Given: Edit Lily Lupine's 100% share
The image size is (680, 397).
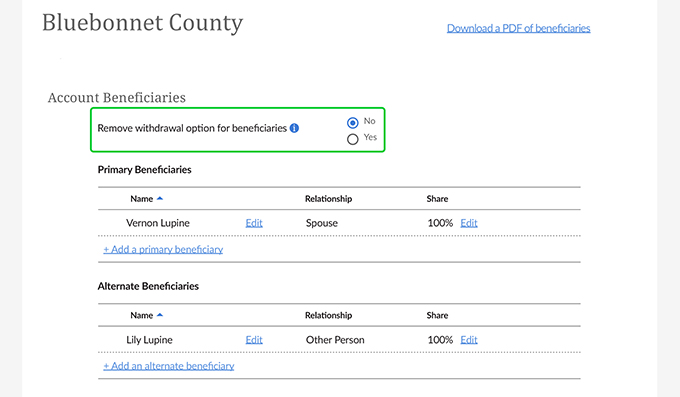Looking at the screenshot, I should coord(469,340).
